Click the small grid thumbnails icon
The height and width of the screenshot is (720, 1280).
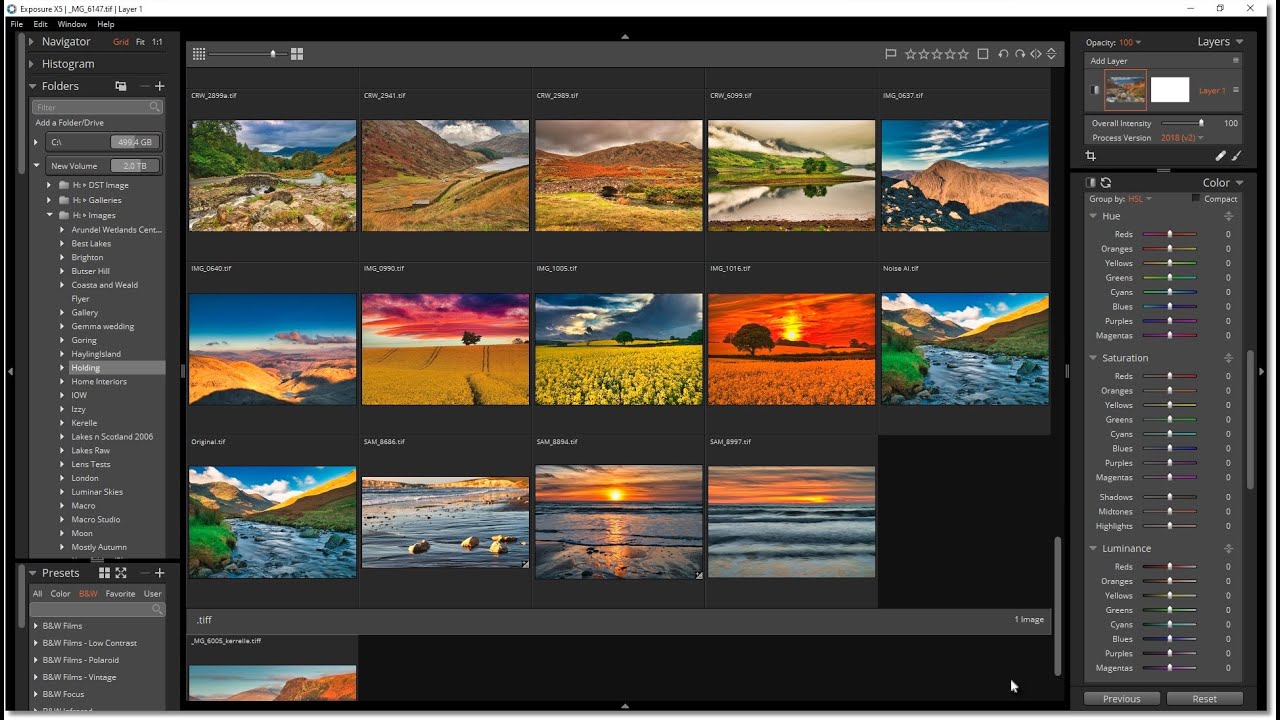[x=199, y=54]
